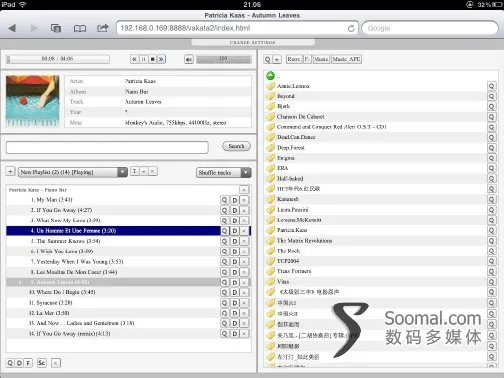Adjust the volume slider showing 100
Image resolution: width=504 pixels, height=378 pixels.
pos(224,59)
